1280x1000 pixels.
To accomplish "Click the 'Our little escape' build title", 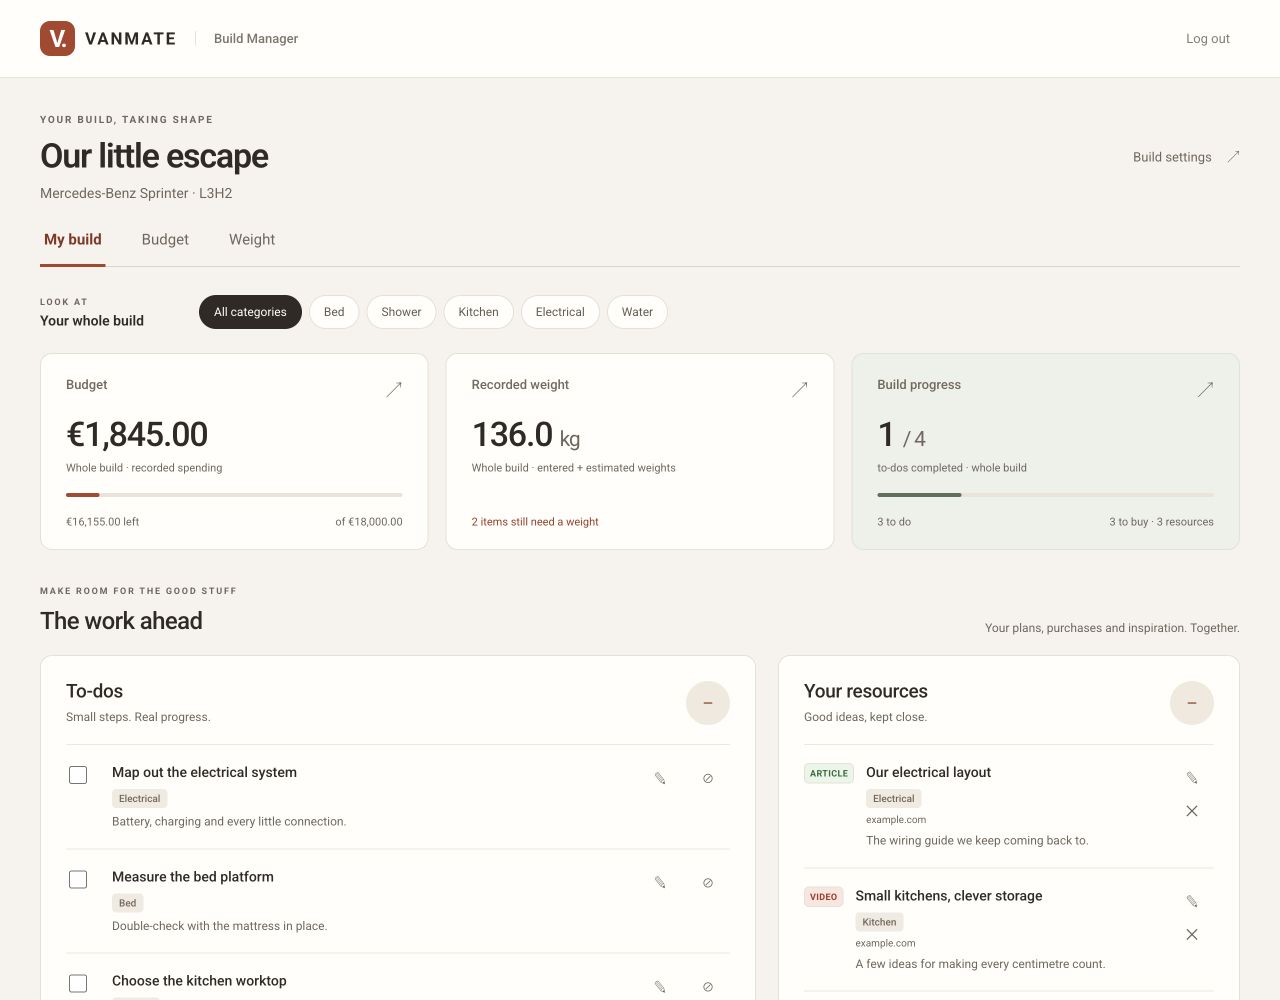I will [154, 156].
